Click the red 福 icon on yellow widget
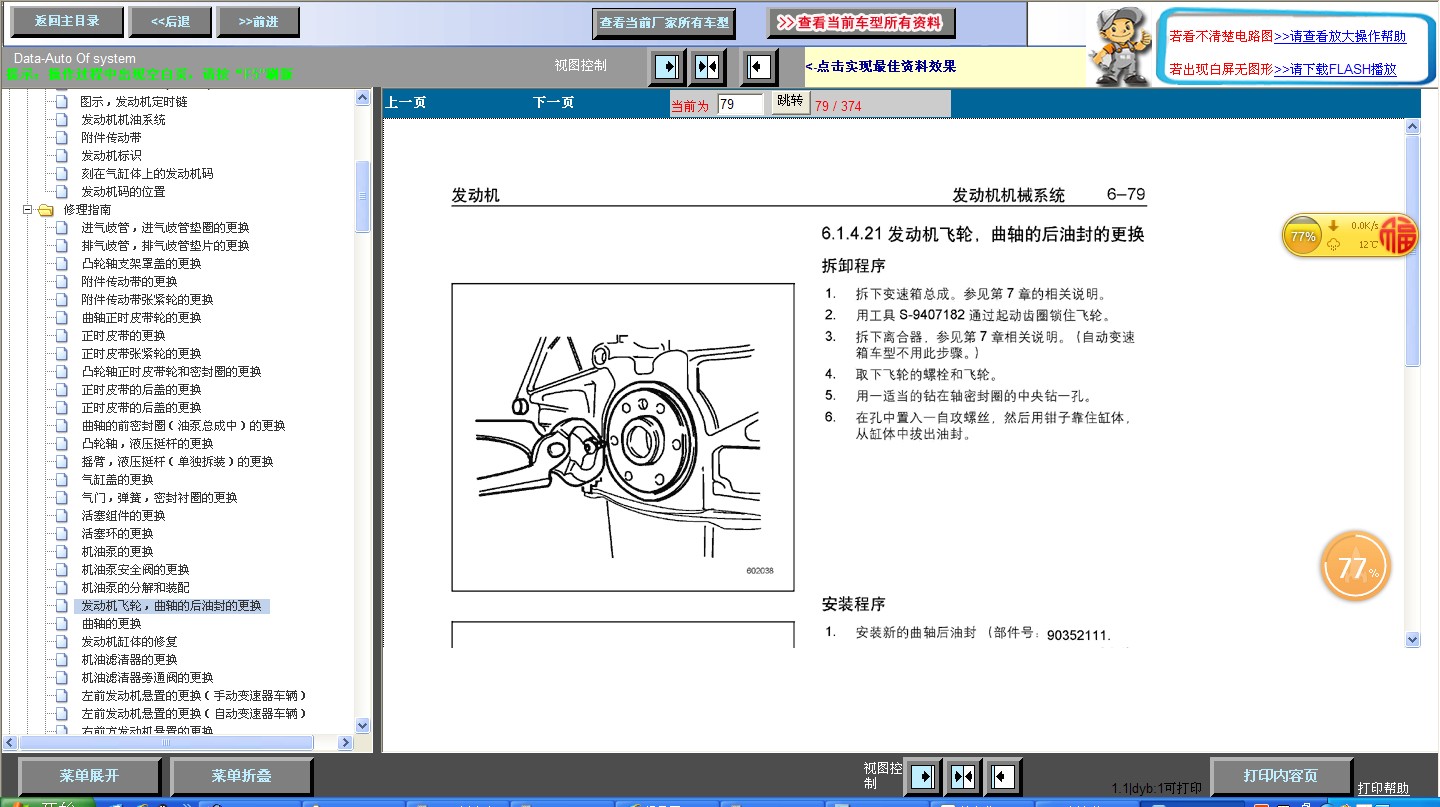 click(x=1399, y=236)
